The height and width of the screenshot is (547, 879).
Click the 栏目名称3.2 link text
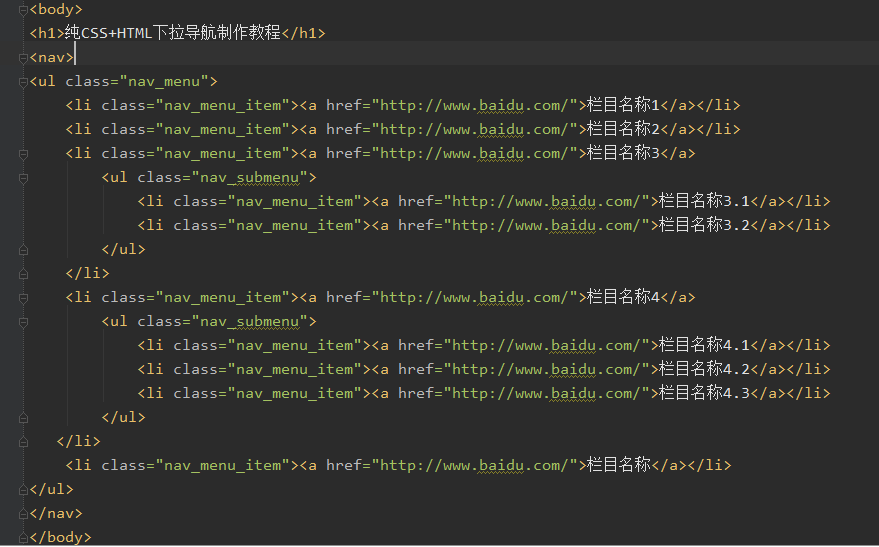pos(704,225)
